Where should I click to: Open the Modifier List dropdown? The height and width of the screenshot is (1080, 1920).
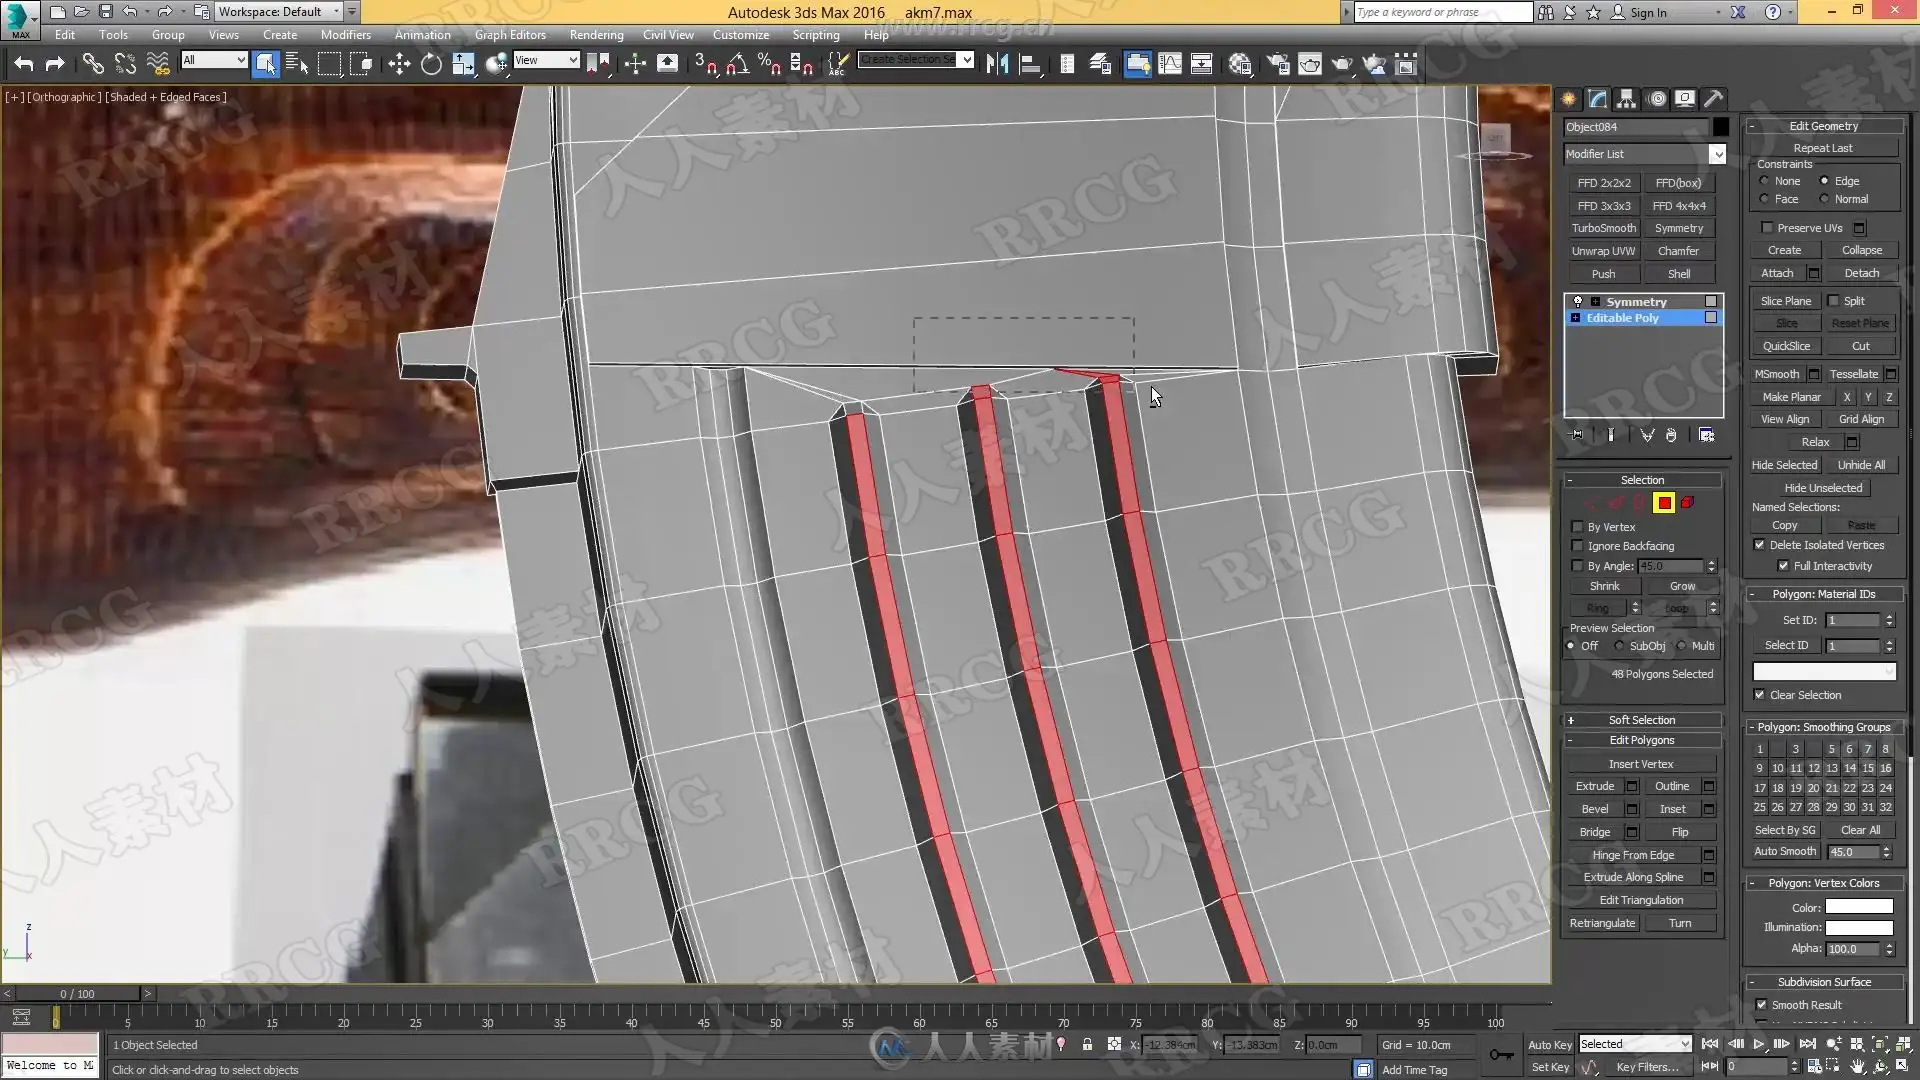(1717, 154)
